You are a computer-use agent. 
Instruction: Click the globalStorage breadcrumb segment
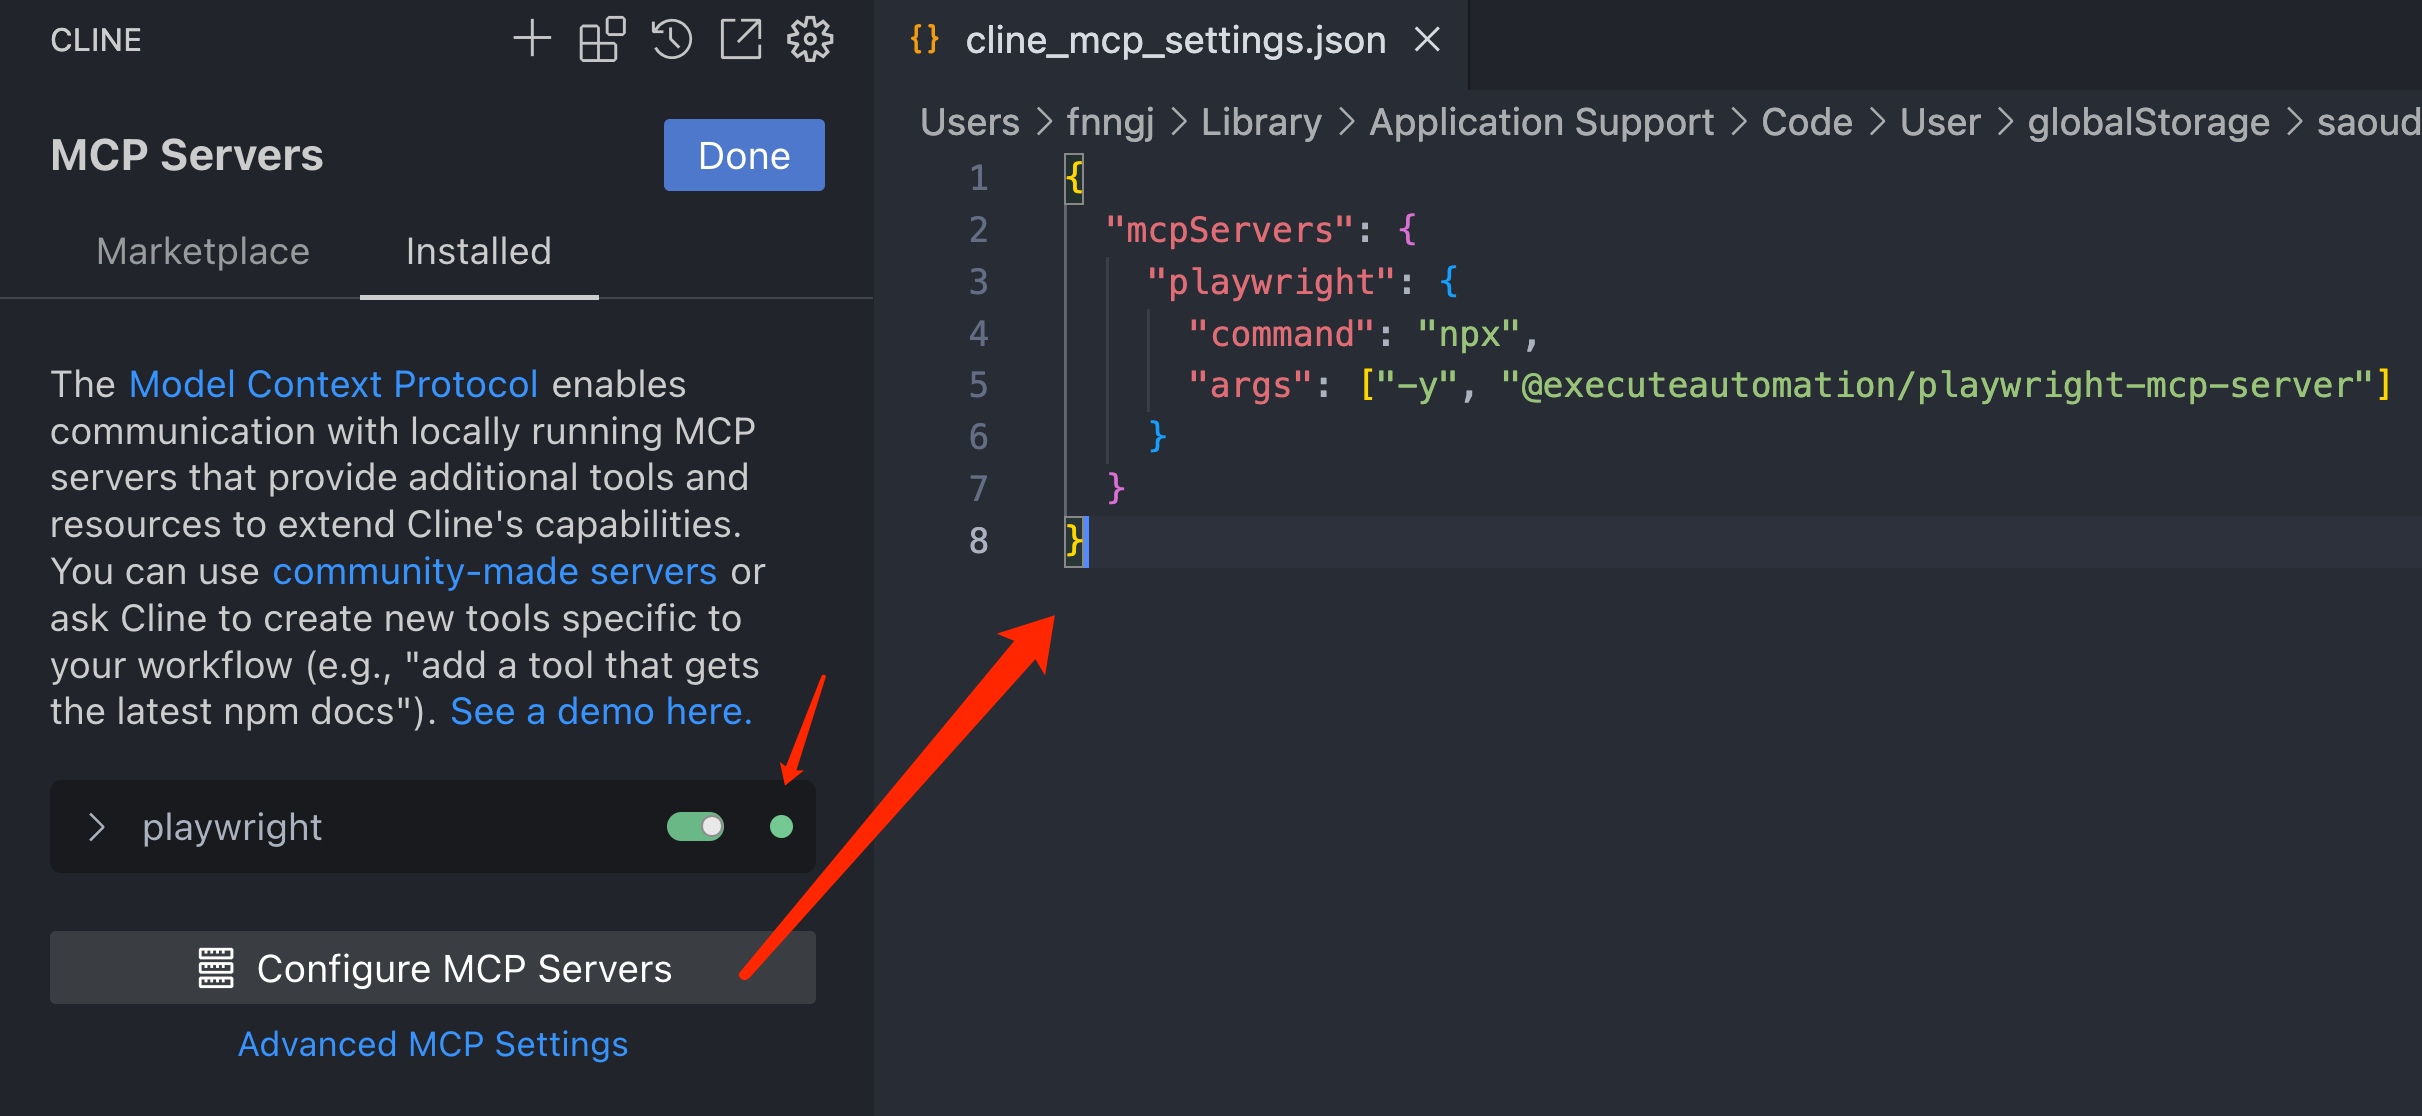(2148, 122)
